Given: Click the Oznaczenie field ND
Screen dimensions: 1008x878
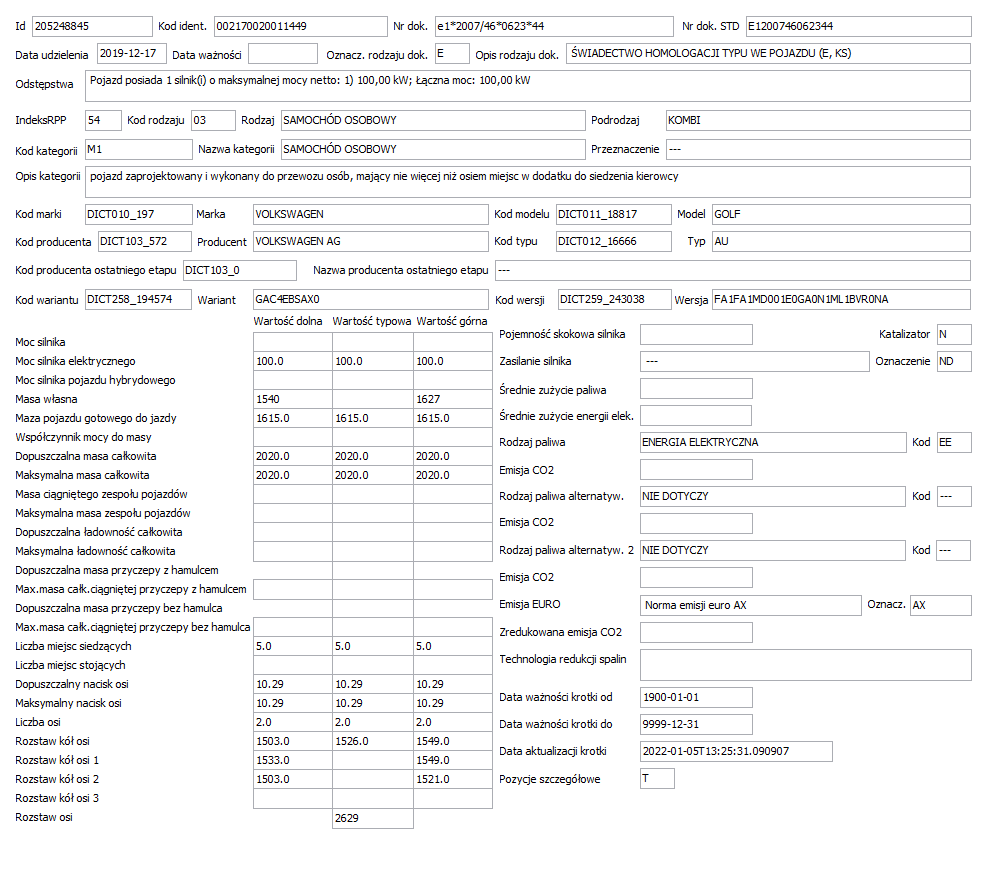Looking at the screenshot, I should click(x=954, y=361).
